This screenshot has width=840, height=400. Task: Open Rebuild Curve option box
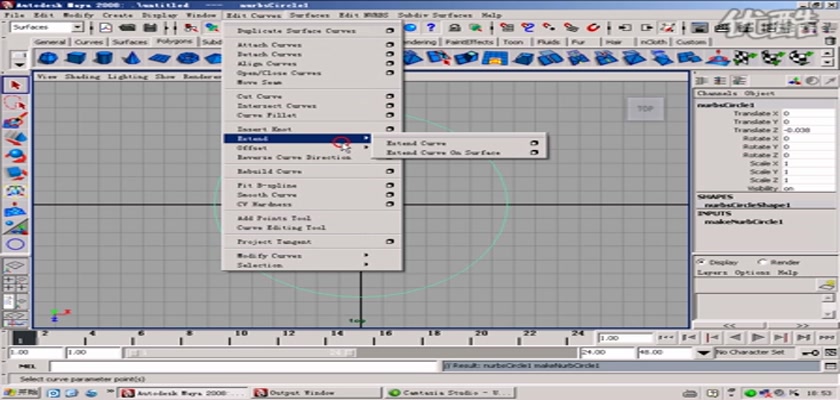[x=390, y=171]
